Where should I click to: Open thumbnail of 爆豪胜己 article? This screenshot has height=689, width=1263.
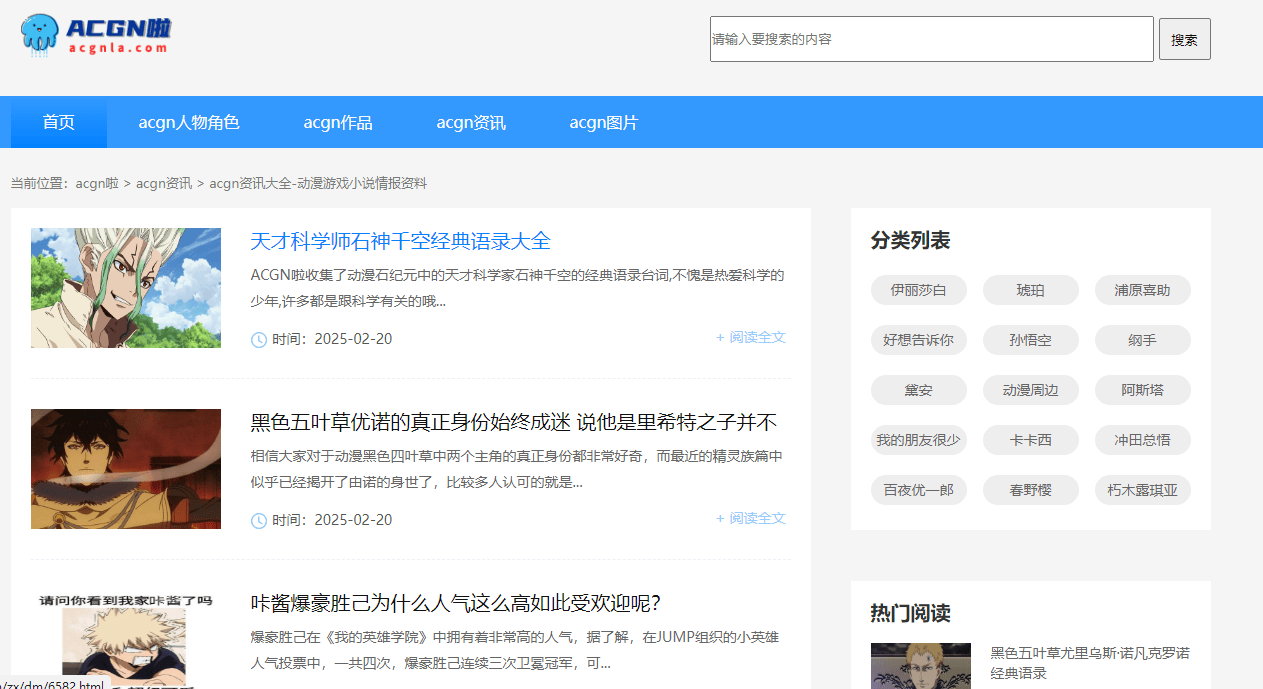[126, 640]
